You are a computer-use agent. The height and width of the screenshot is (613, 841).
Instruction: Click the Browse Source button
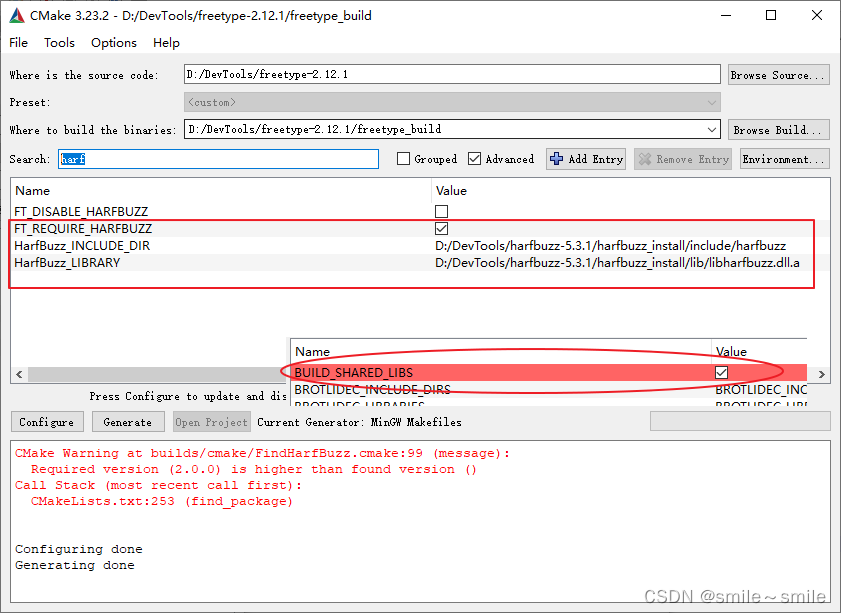(x=778, y=74)
